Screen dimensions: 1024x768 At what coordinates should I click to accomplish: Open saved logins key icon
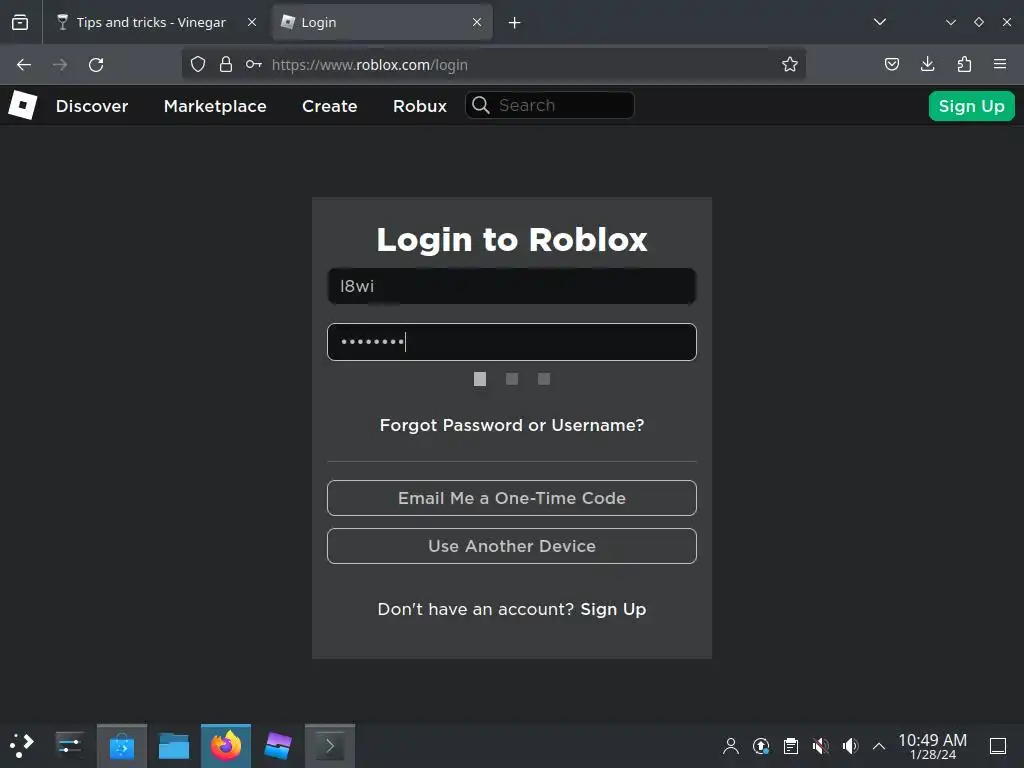point(254,64)
